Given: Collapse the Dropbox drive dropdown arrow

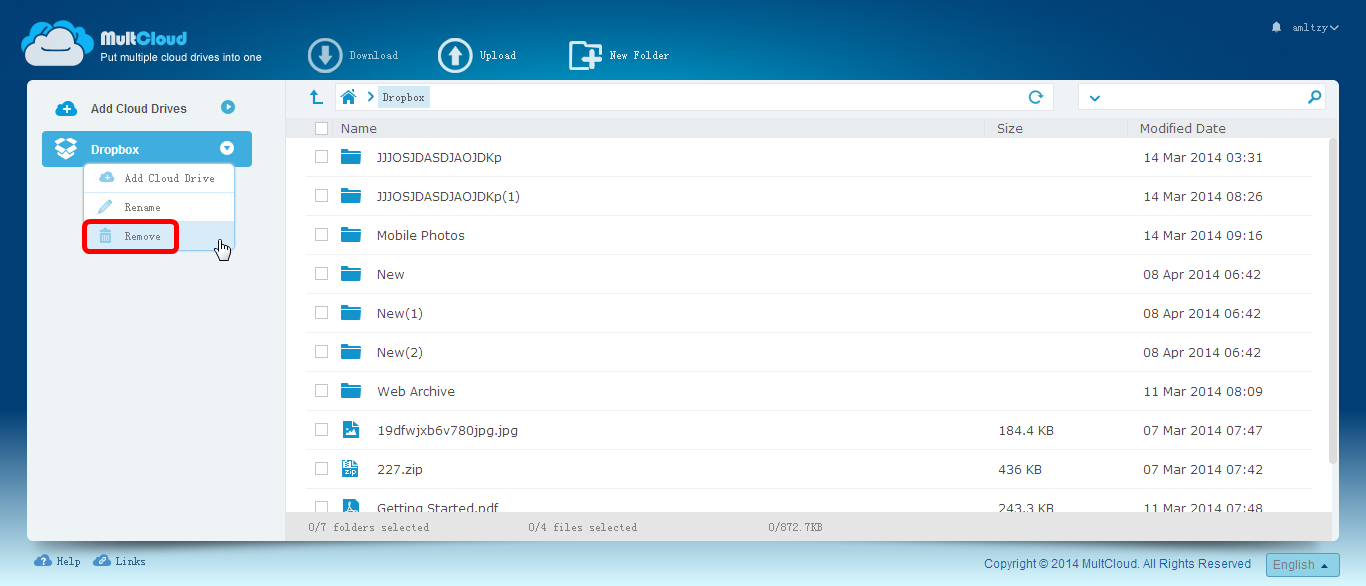Looking at the screenshot, I should pyautogui.click(x=227, y=149).
